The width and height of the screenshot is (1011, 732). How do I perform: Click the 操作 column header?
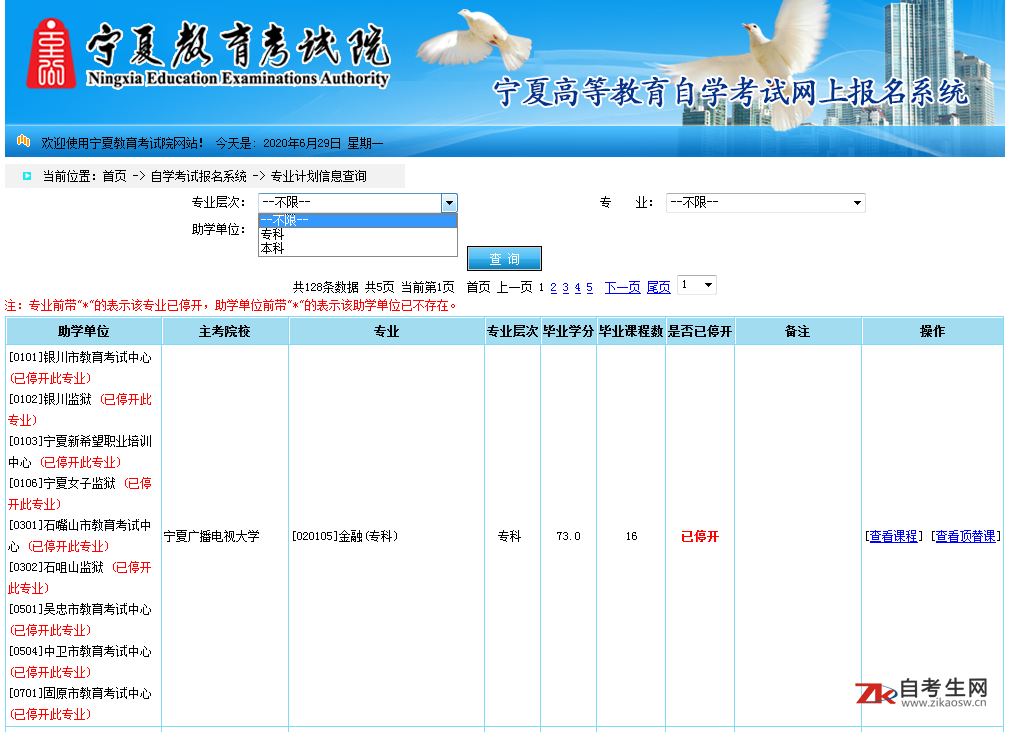[x=932, y=331]
